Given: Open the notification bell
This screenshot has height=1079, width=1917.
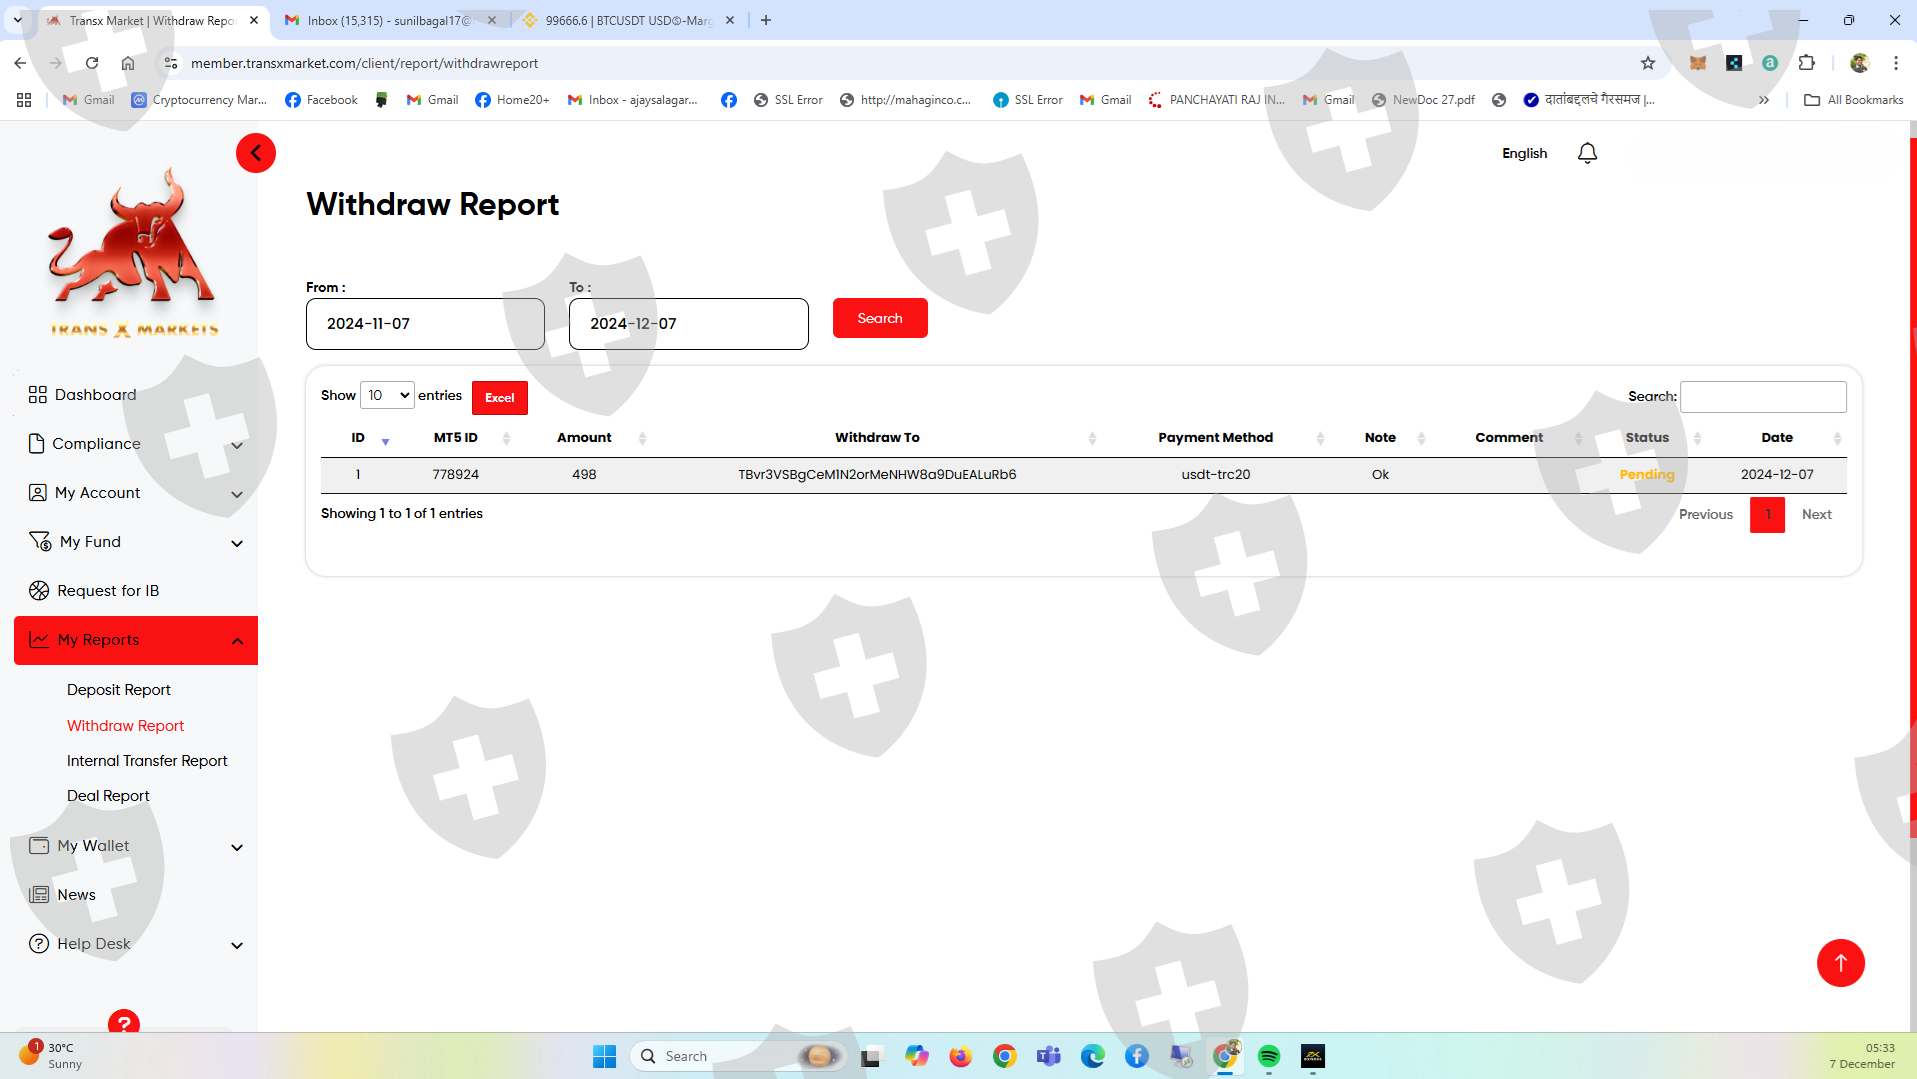Looking at the screenshot, I should (x=1587, y=153).
